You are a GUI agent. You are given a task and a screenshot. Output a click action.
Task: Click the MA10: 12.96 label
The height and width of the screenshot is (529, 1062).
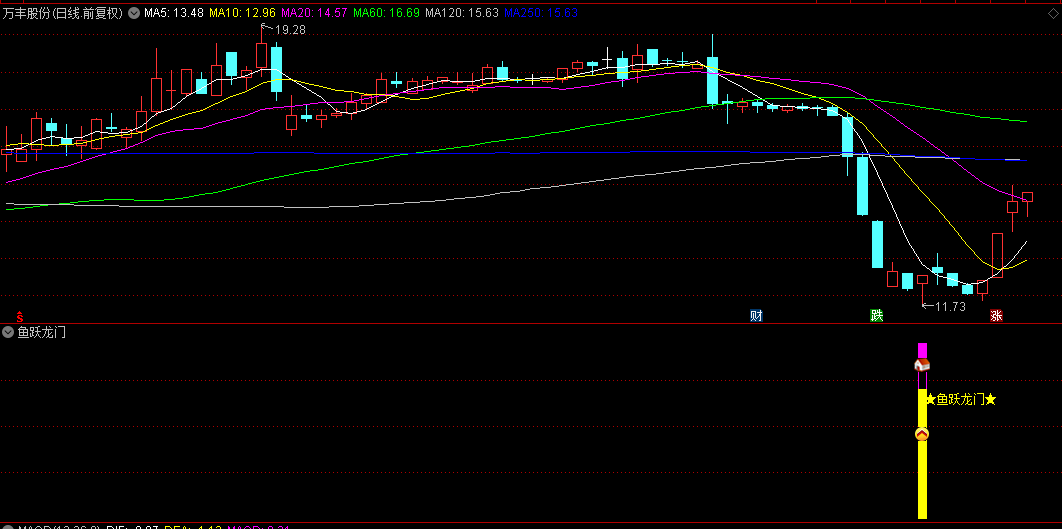pyautogui.click(x=242, y=12)
